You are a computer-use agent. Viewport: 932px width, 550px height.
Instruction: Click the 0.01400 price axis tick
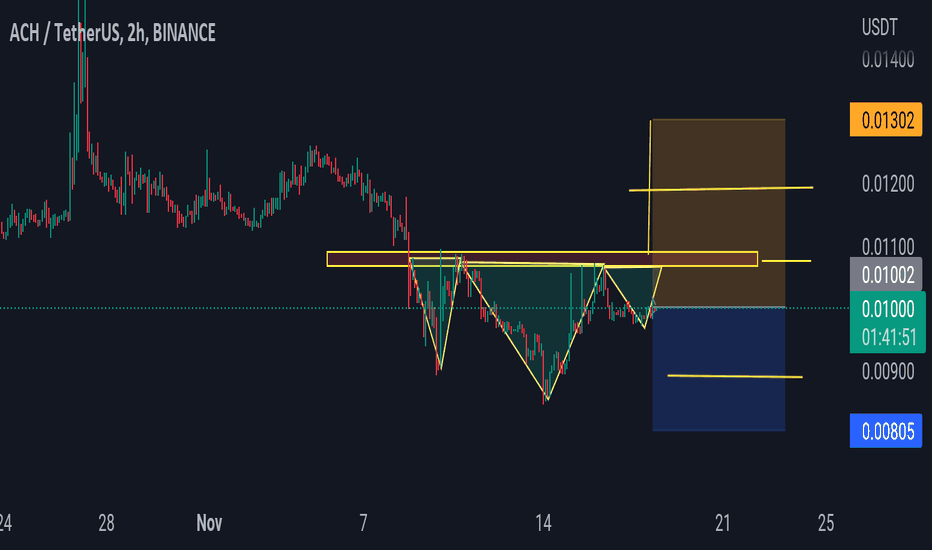click(888, 59)
